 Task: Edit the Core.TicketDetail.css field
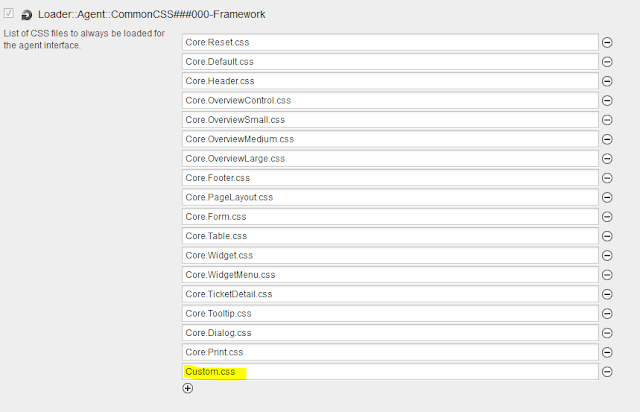[390, 294]
